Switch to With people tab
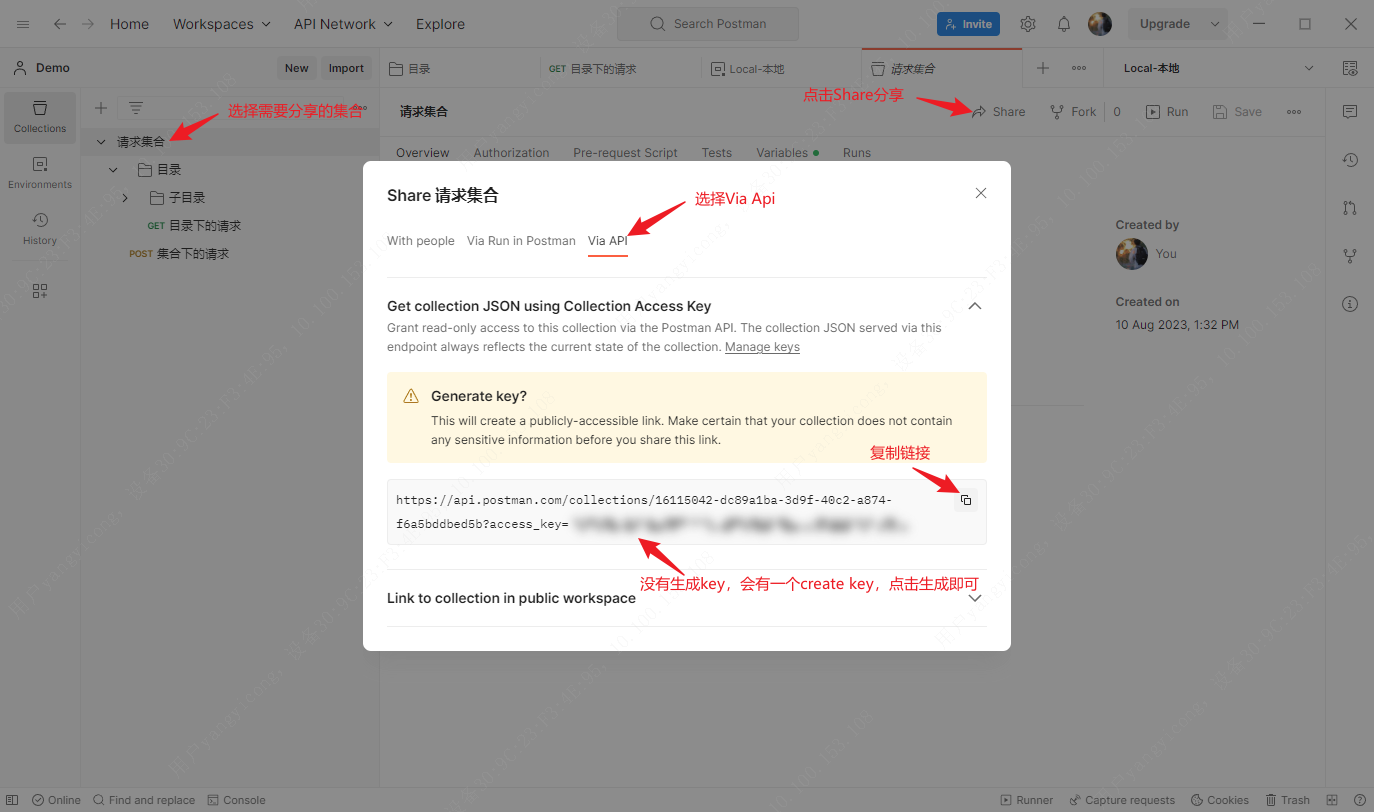 pyautogui.click(x=421, y=241)
